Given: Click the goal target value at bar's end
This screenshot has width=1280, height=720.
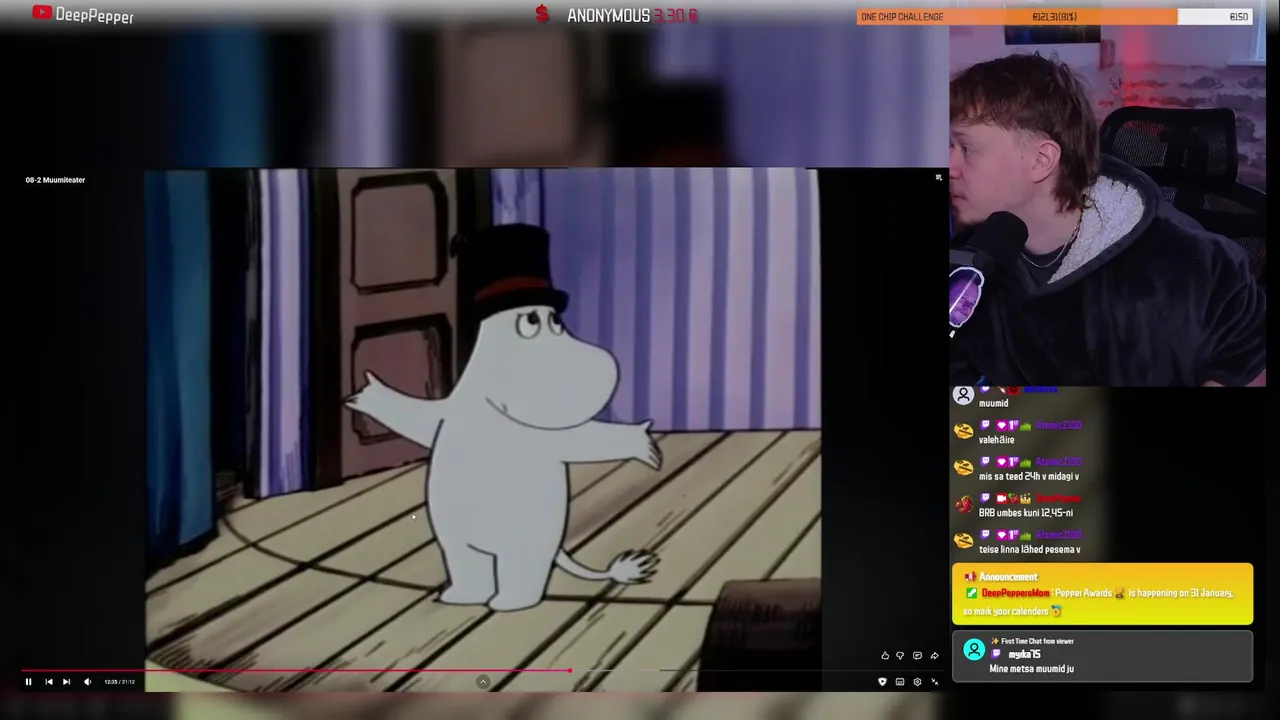Looking at the screenshot, I should [x=1238, y=17].
